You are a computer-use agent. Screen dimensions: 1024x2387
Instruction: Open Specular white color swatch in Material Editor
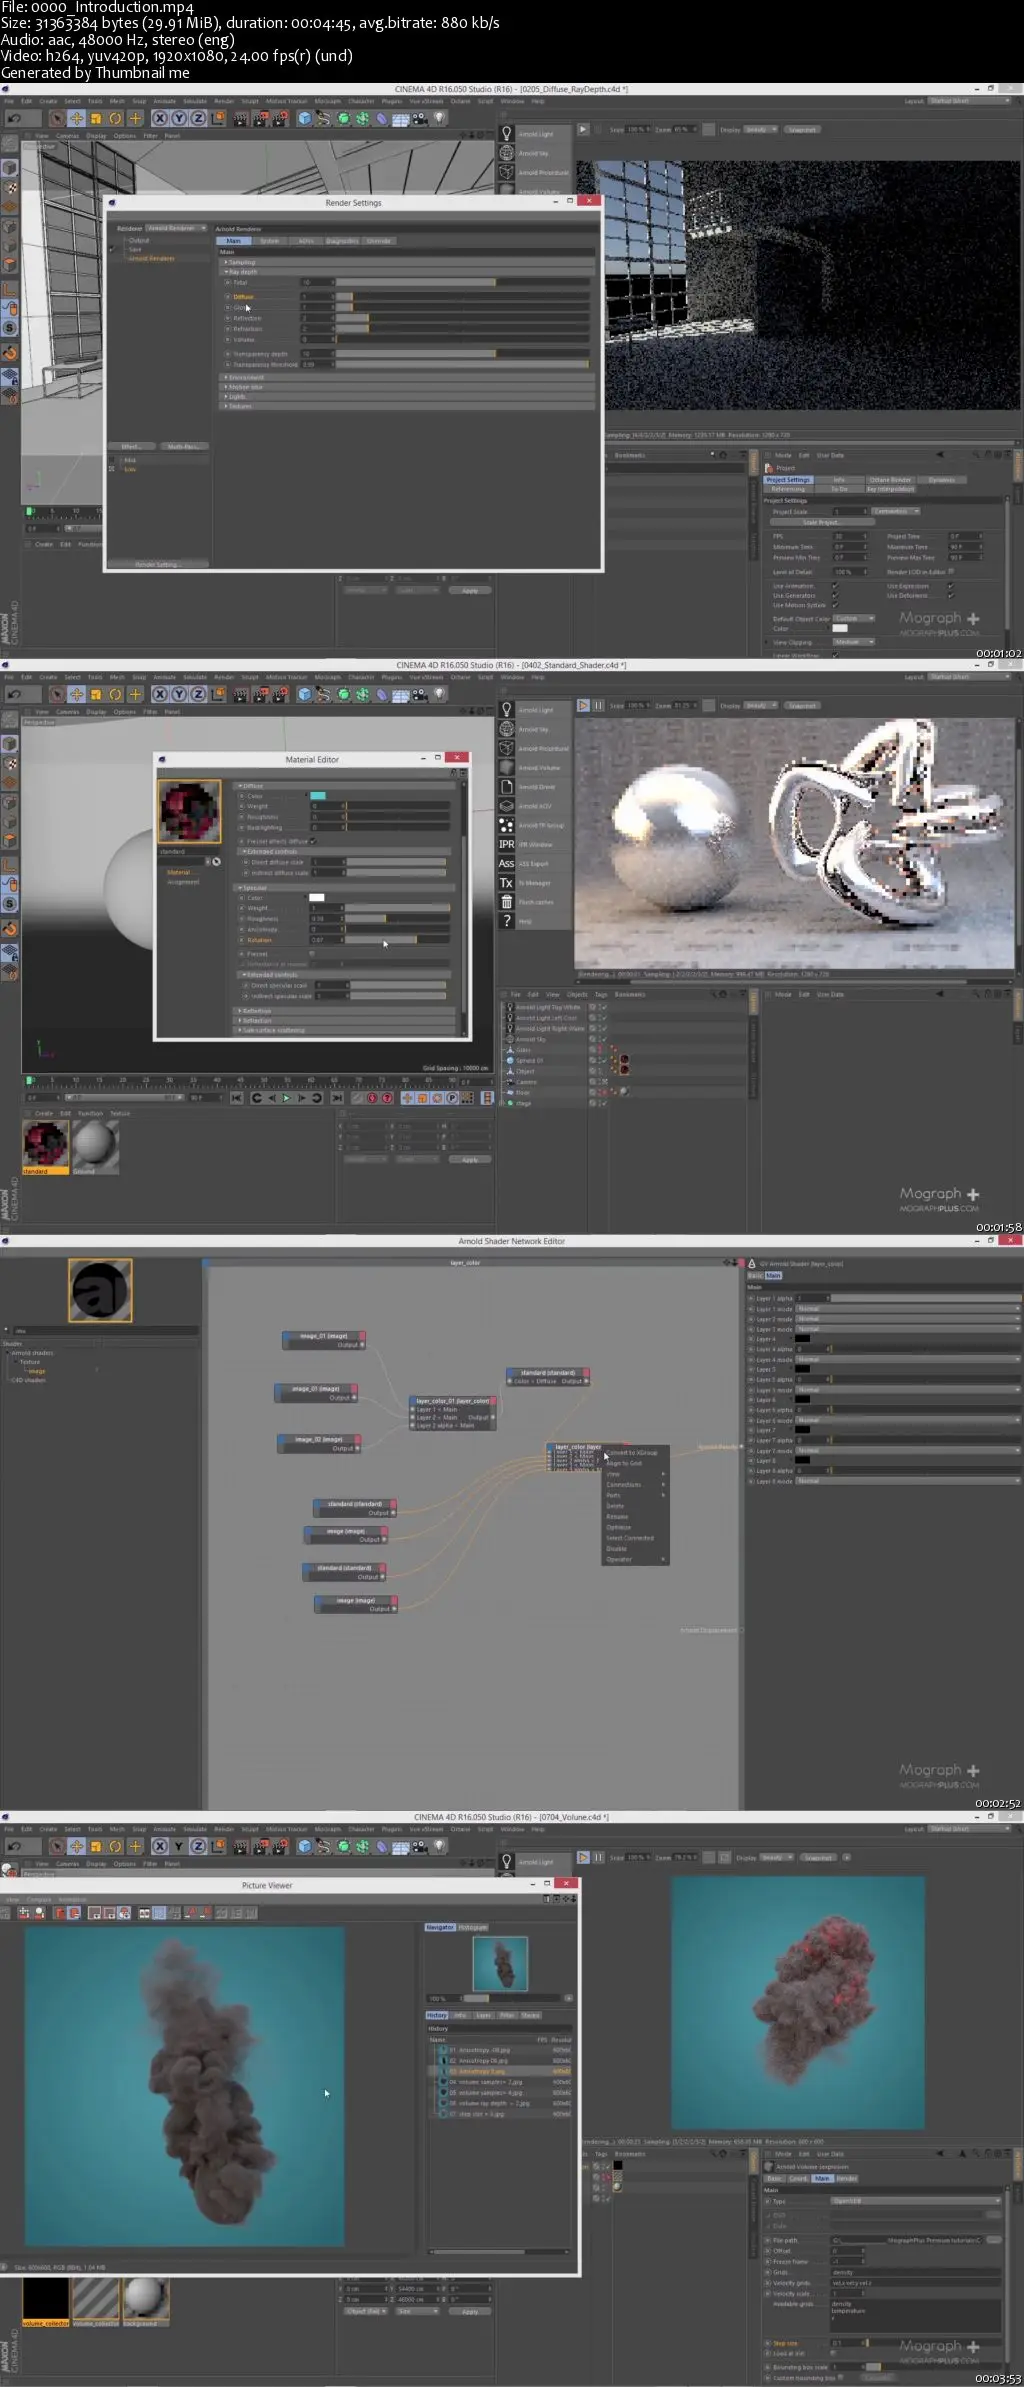click(x=317, y=897)
